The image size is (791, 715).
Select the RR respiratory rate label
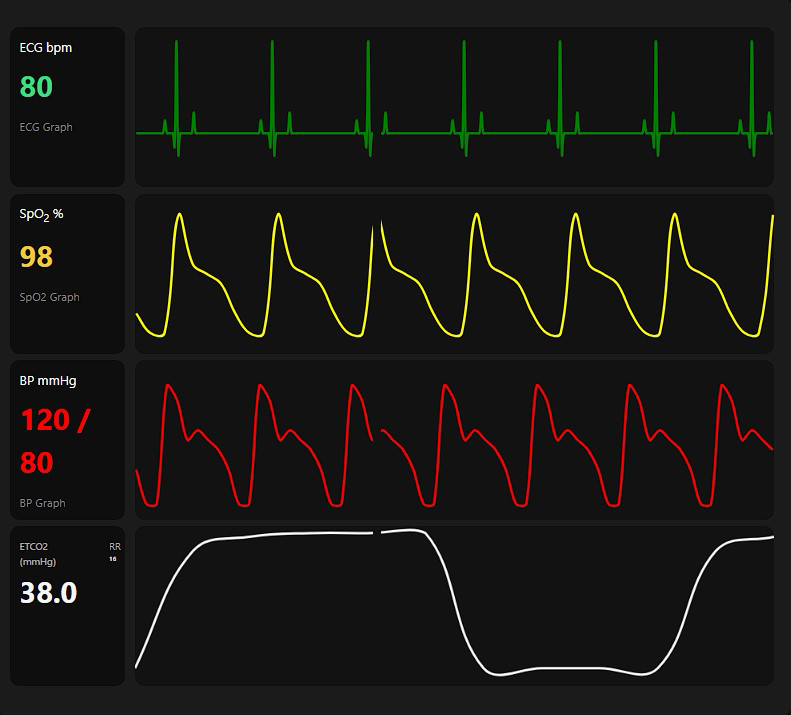pyautogui.click(x=114, y=547)
